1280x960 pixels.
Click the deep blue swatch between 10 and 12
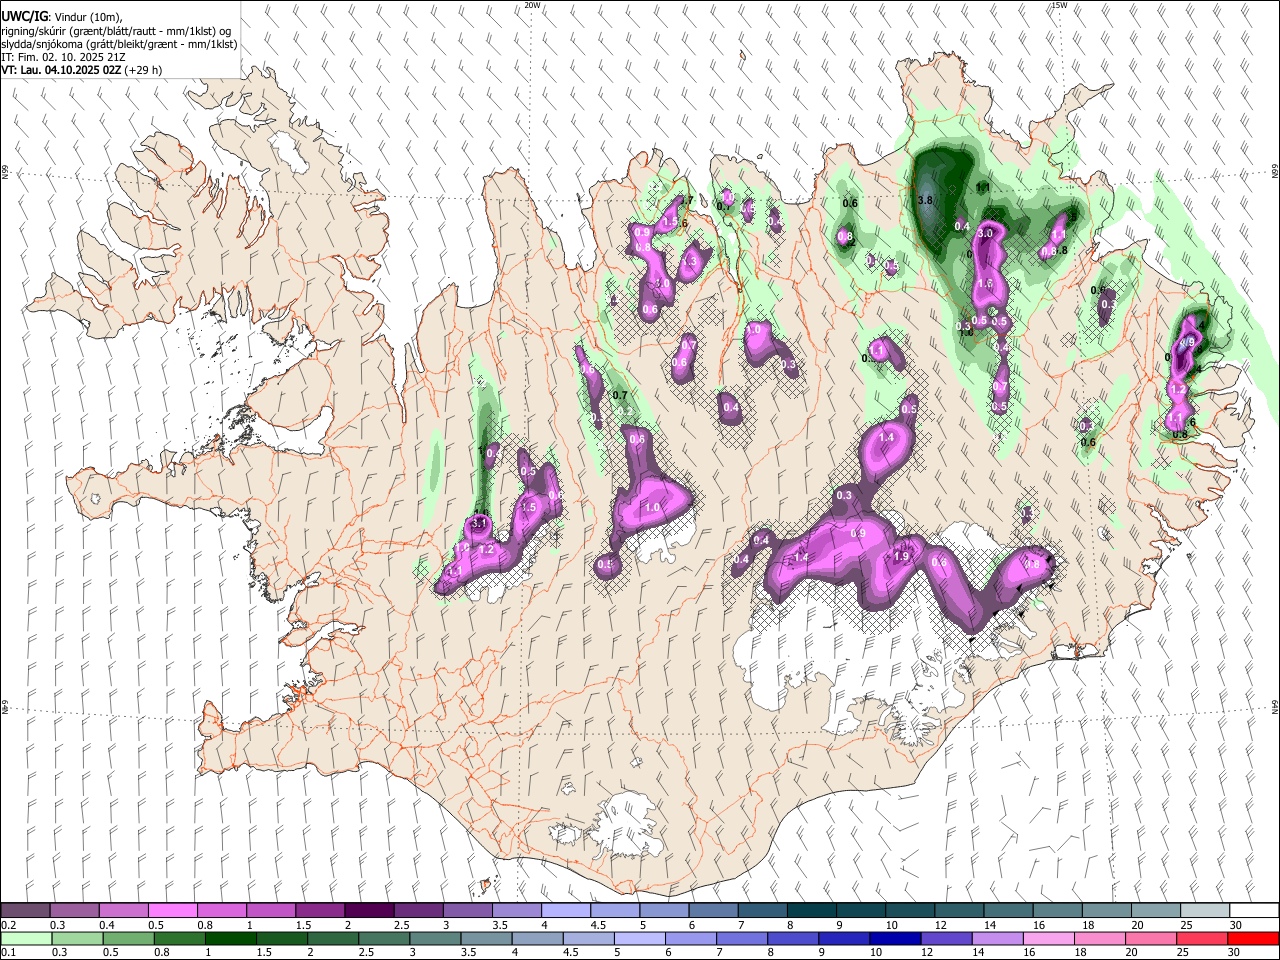pos(895,938)
